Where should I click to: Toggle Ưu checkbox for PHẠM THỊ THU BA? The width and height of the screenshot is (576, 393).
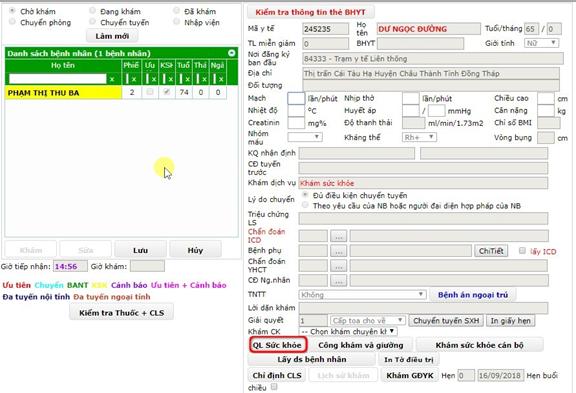150,92
